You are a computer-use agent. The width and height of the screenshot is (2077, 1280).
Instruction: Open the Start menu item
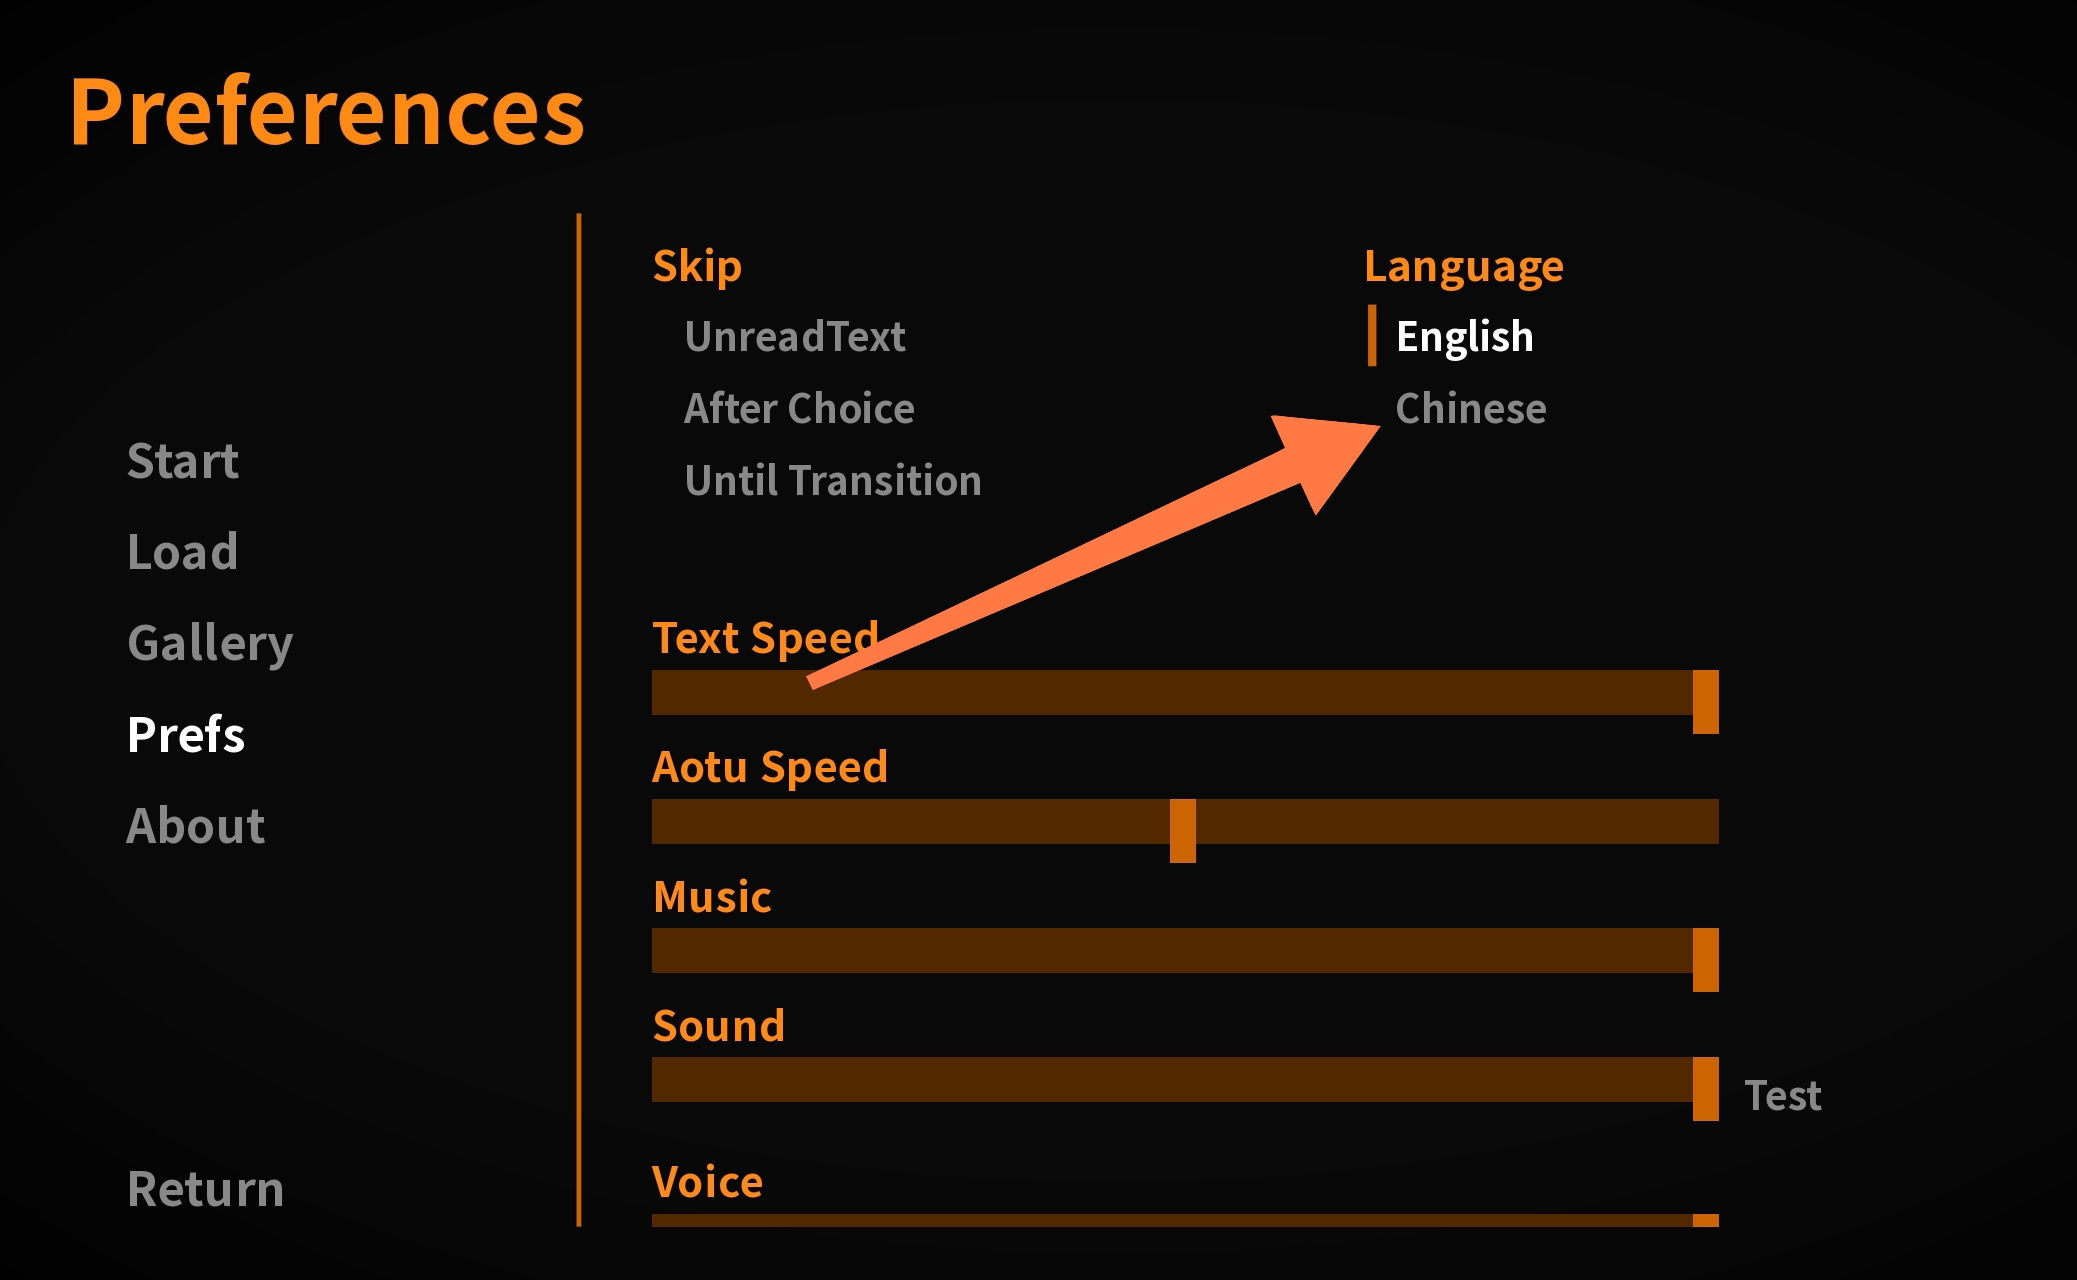pyautogui.click(x=183, y=461)
